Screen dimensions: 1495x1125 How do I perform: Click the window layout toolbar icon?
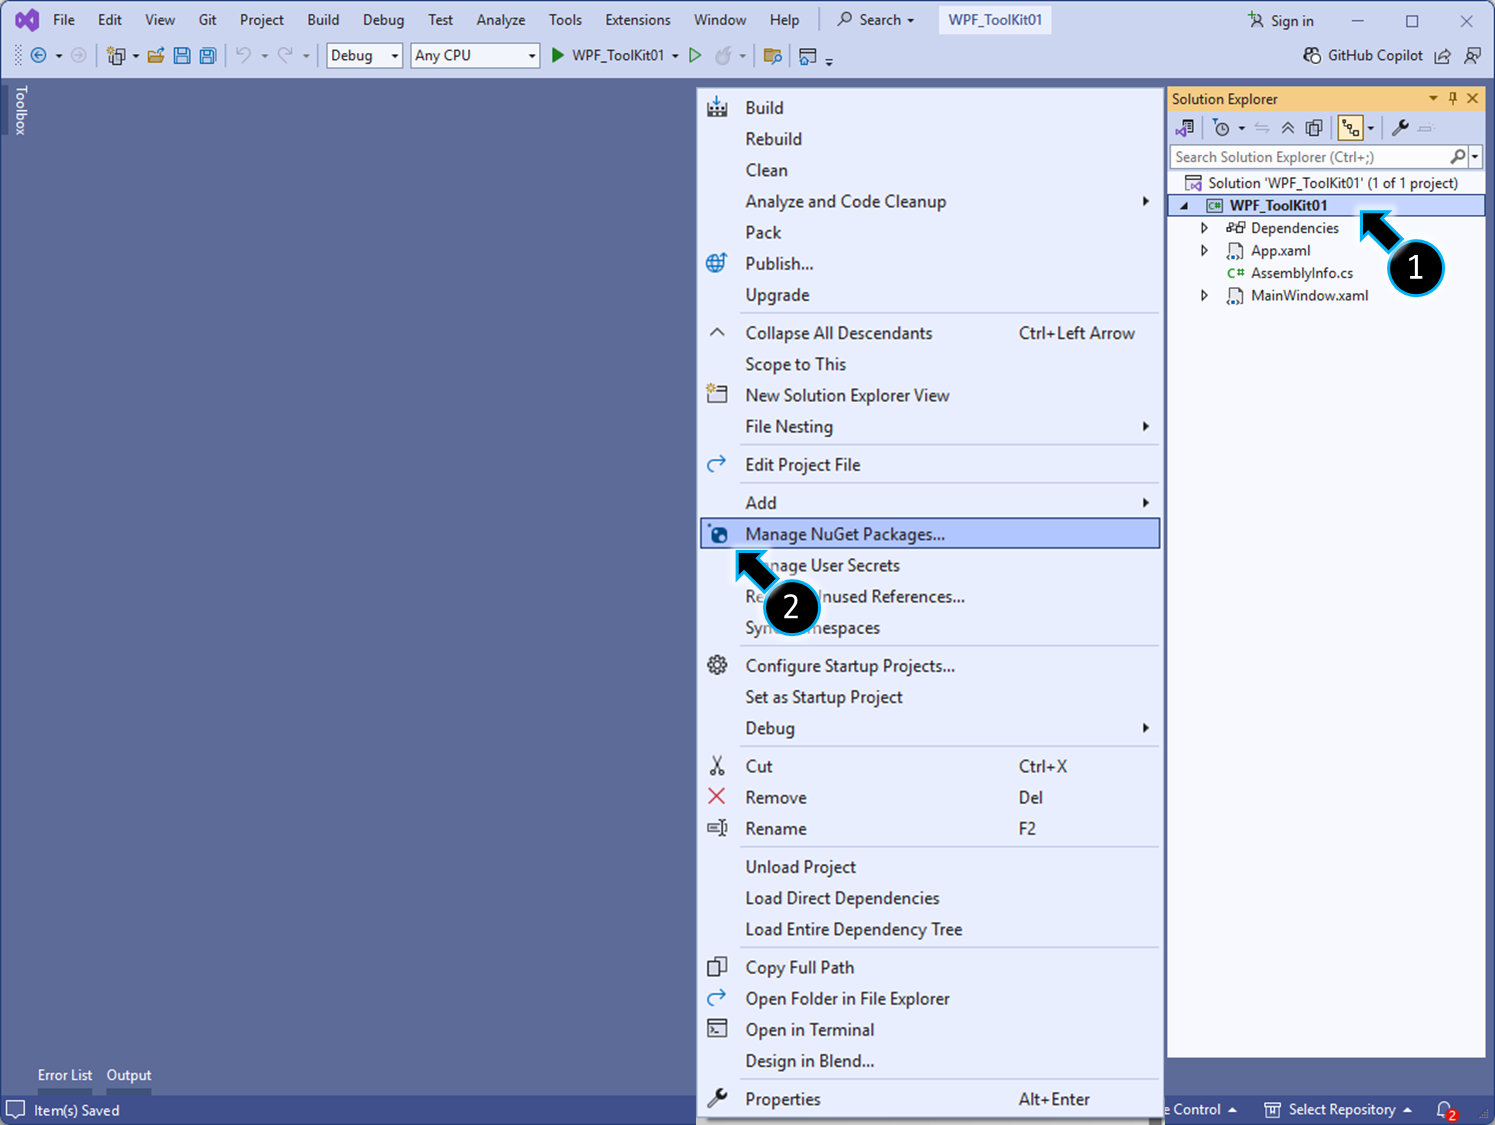(x=808, y=56)
